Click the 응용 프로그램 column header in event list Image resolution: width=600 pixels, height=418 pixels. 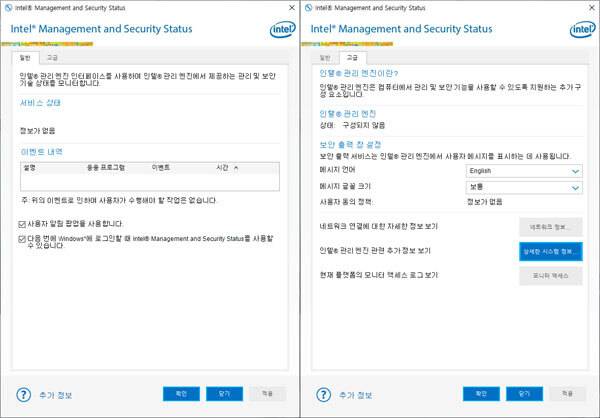click(x=106, y=168)
